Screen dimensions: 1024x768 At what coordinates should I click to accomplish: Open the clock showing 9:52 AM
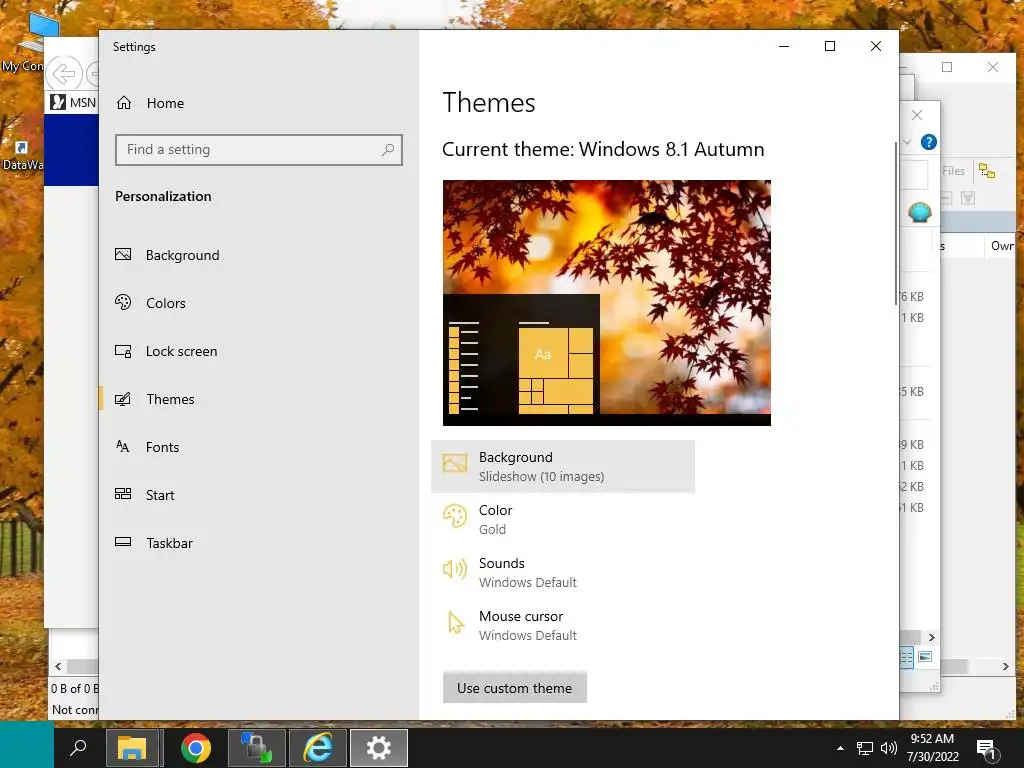point(933,747)
